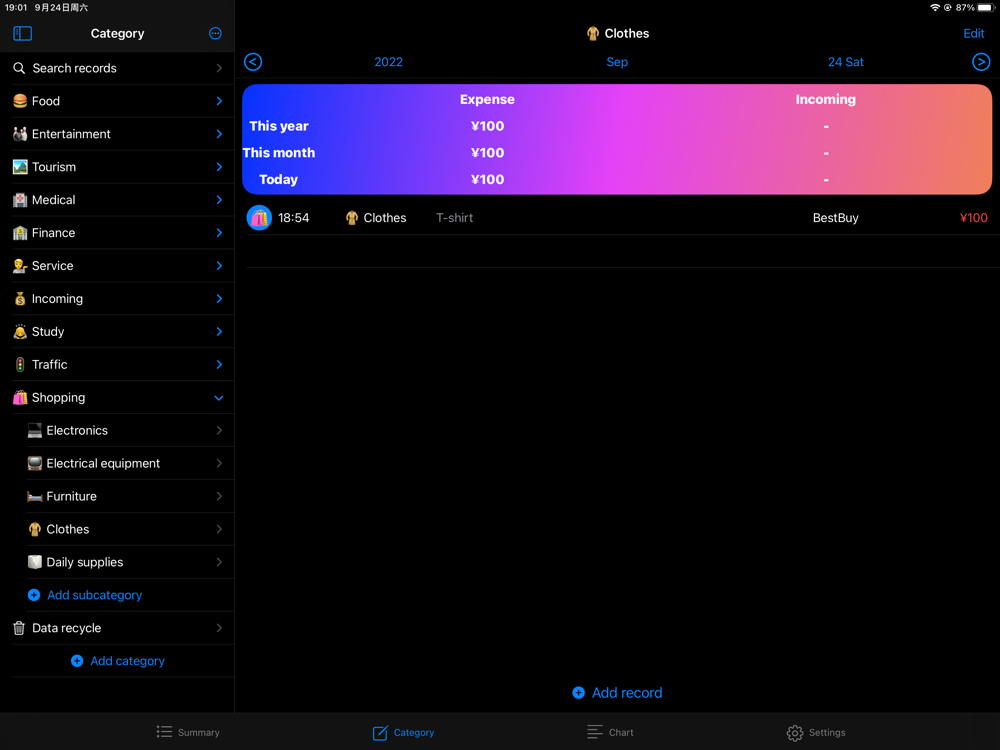Click the Incoming money bag icon

click(20, 298)
